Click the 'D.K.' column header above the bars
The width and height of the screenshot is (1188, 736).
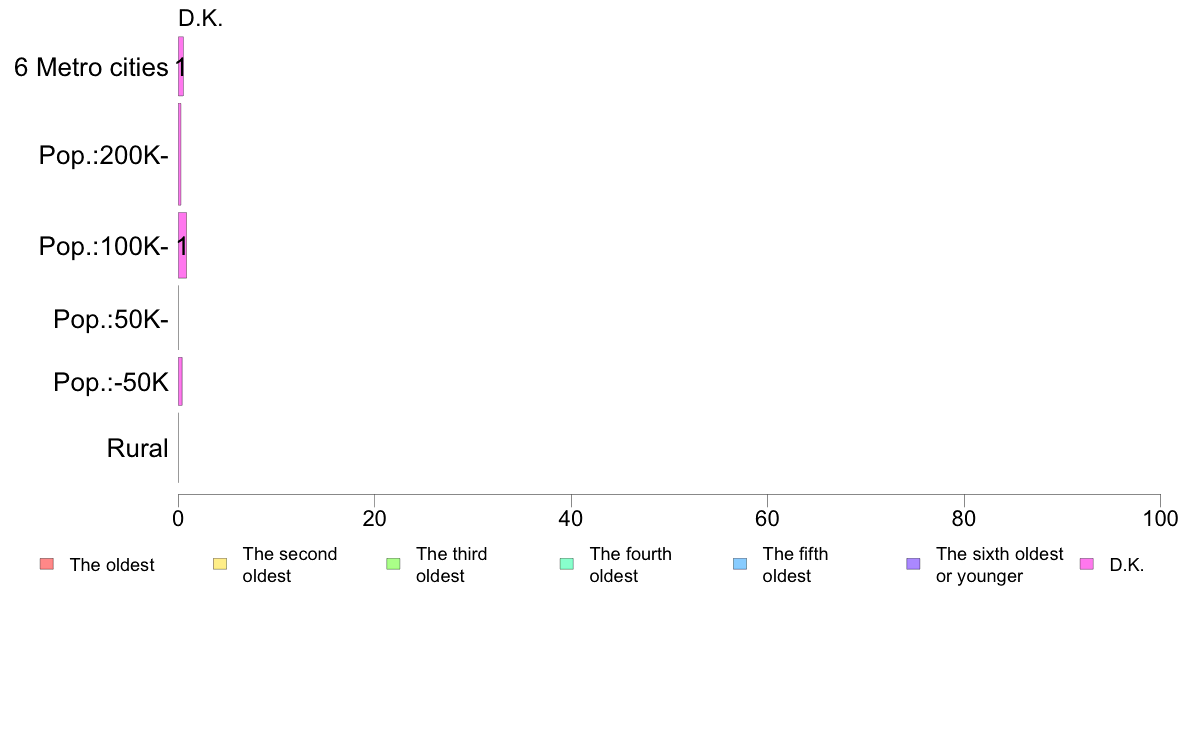(x=201, y=19)
